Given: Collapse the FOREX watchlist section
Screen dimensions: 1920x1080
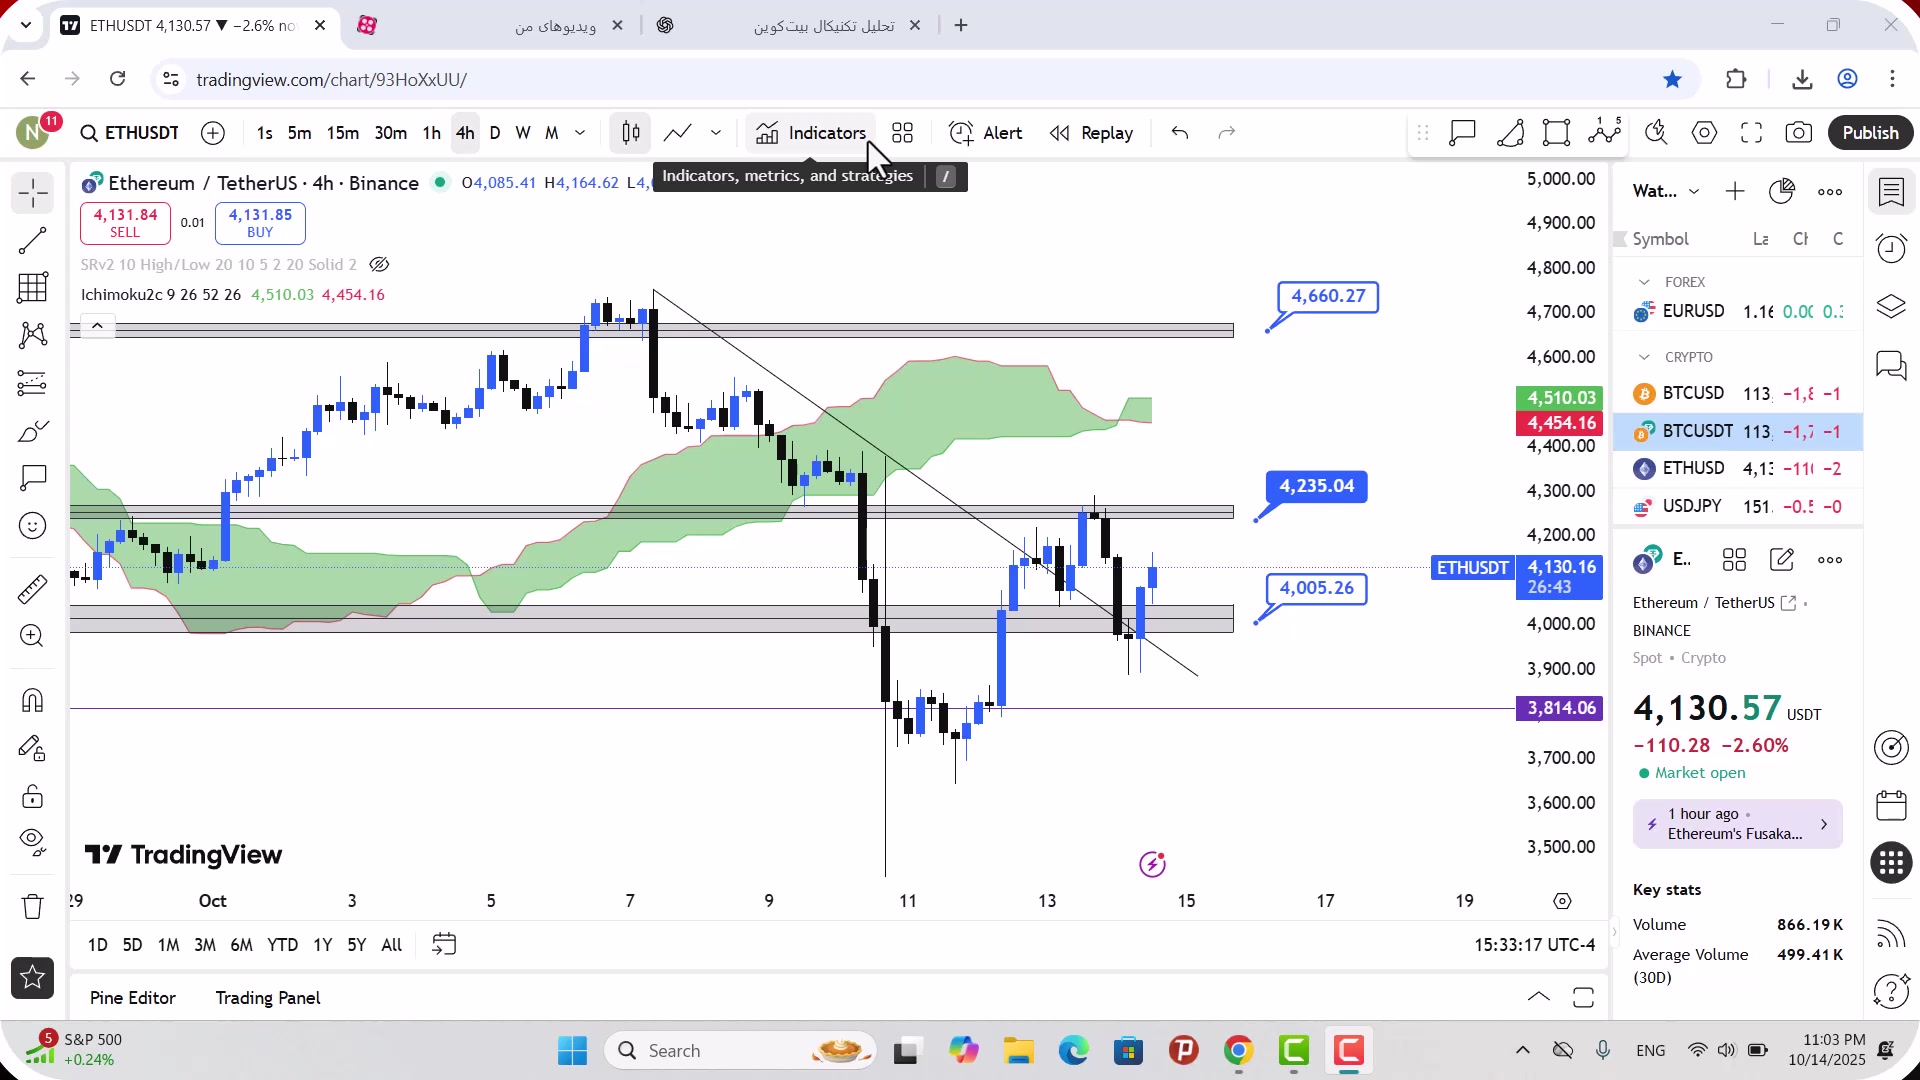Looking at the screenshot, I should click(x=1644, y=282).
